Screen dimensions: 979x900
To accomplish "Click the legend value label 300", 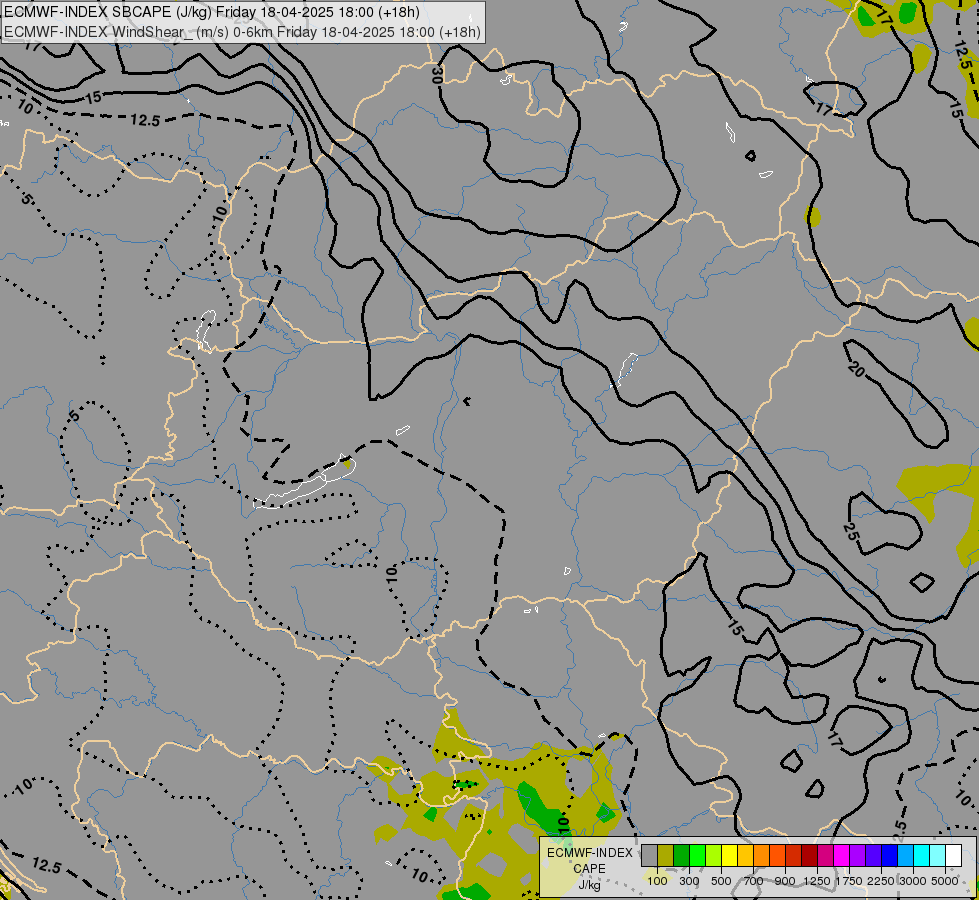I will tap(689, 881).
